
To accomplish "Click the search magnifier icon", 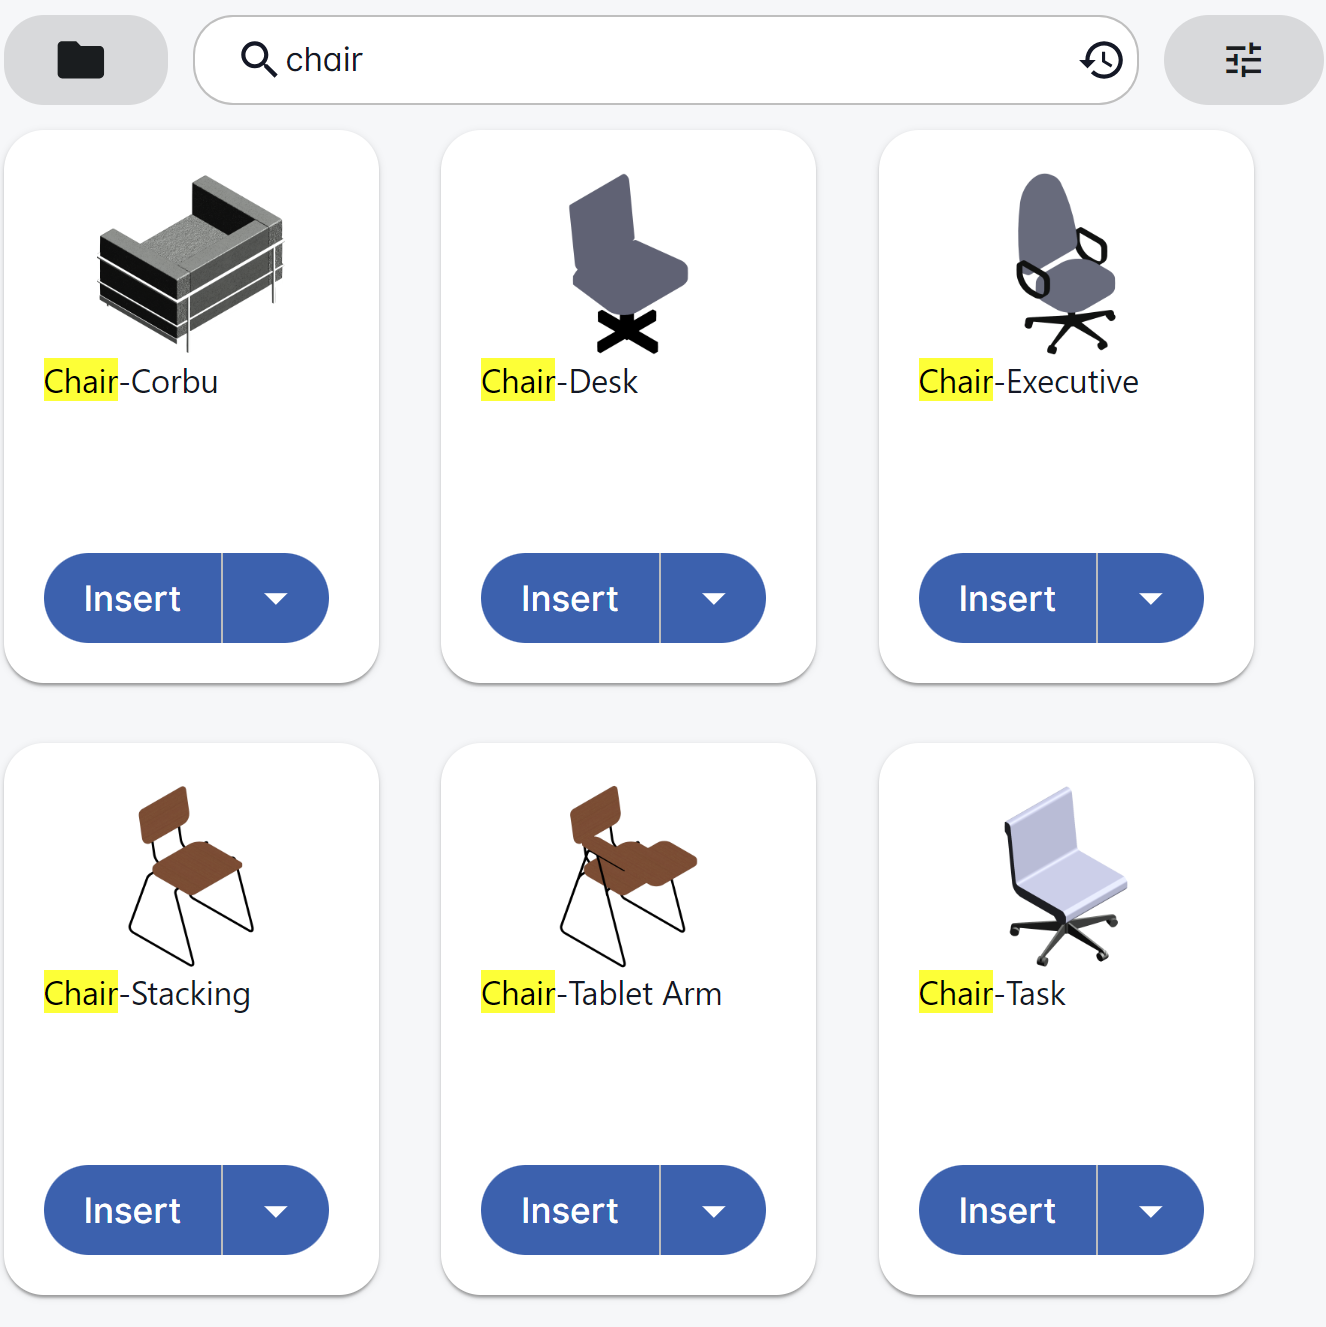I will click(258, 60).
